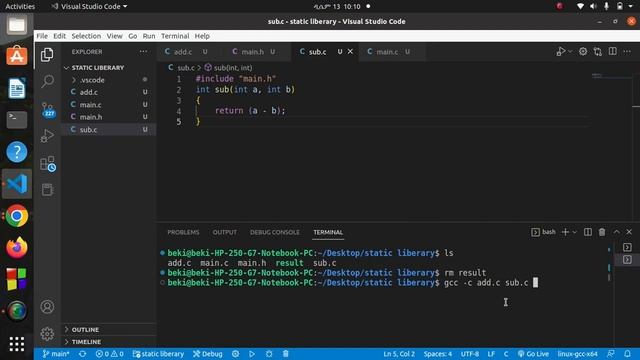Image resolution: width=640 pixels, height=360 pixels.
Task: Split the editor to the right
Action: 613,51
